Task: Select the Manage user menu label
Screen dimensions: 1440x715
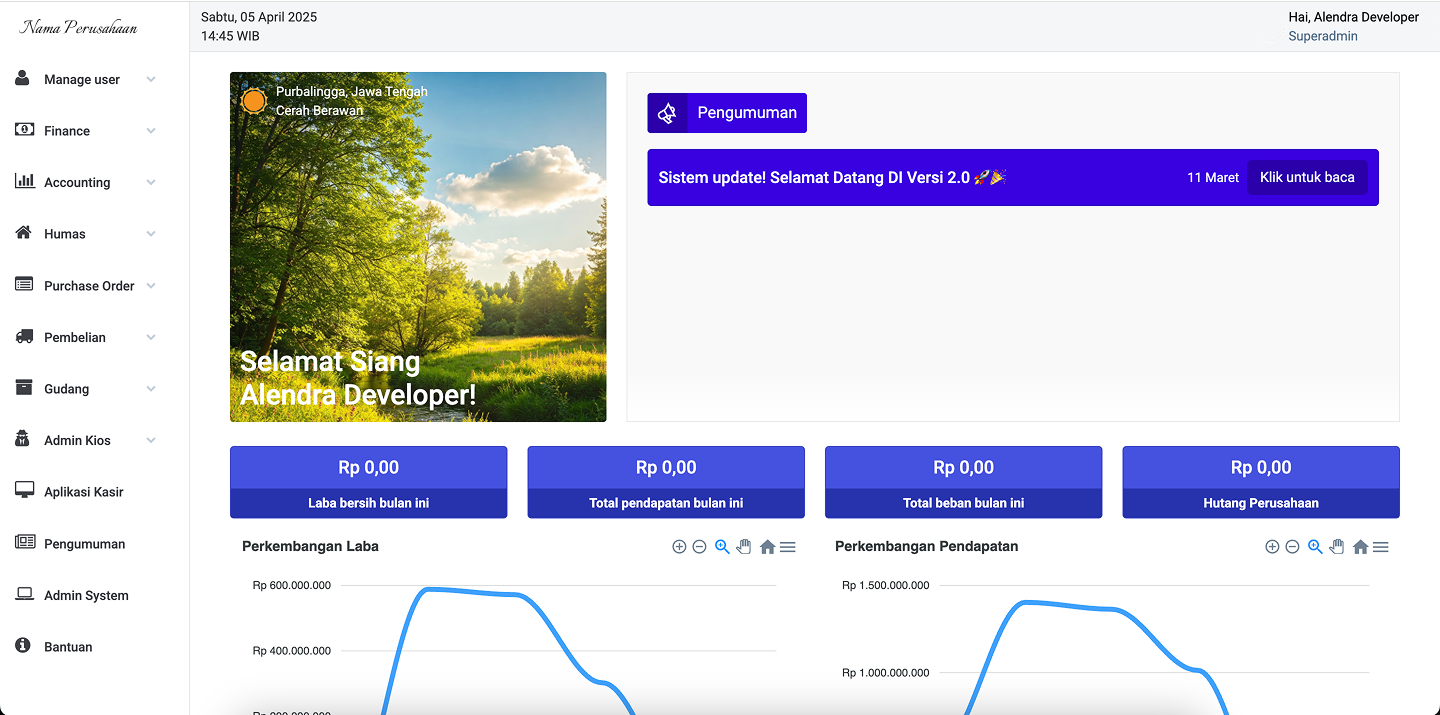Action: 82,79
